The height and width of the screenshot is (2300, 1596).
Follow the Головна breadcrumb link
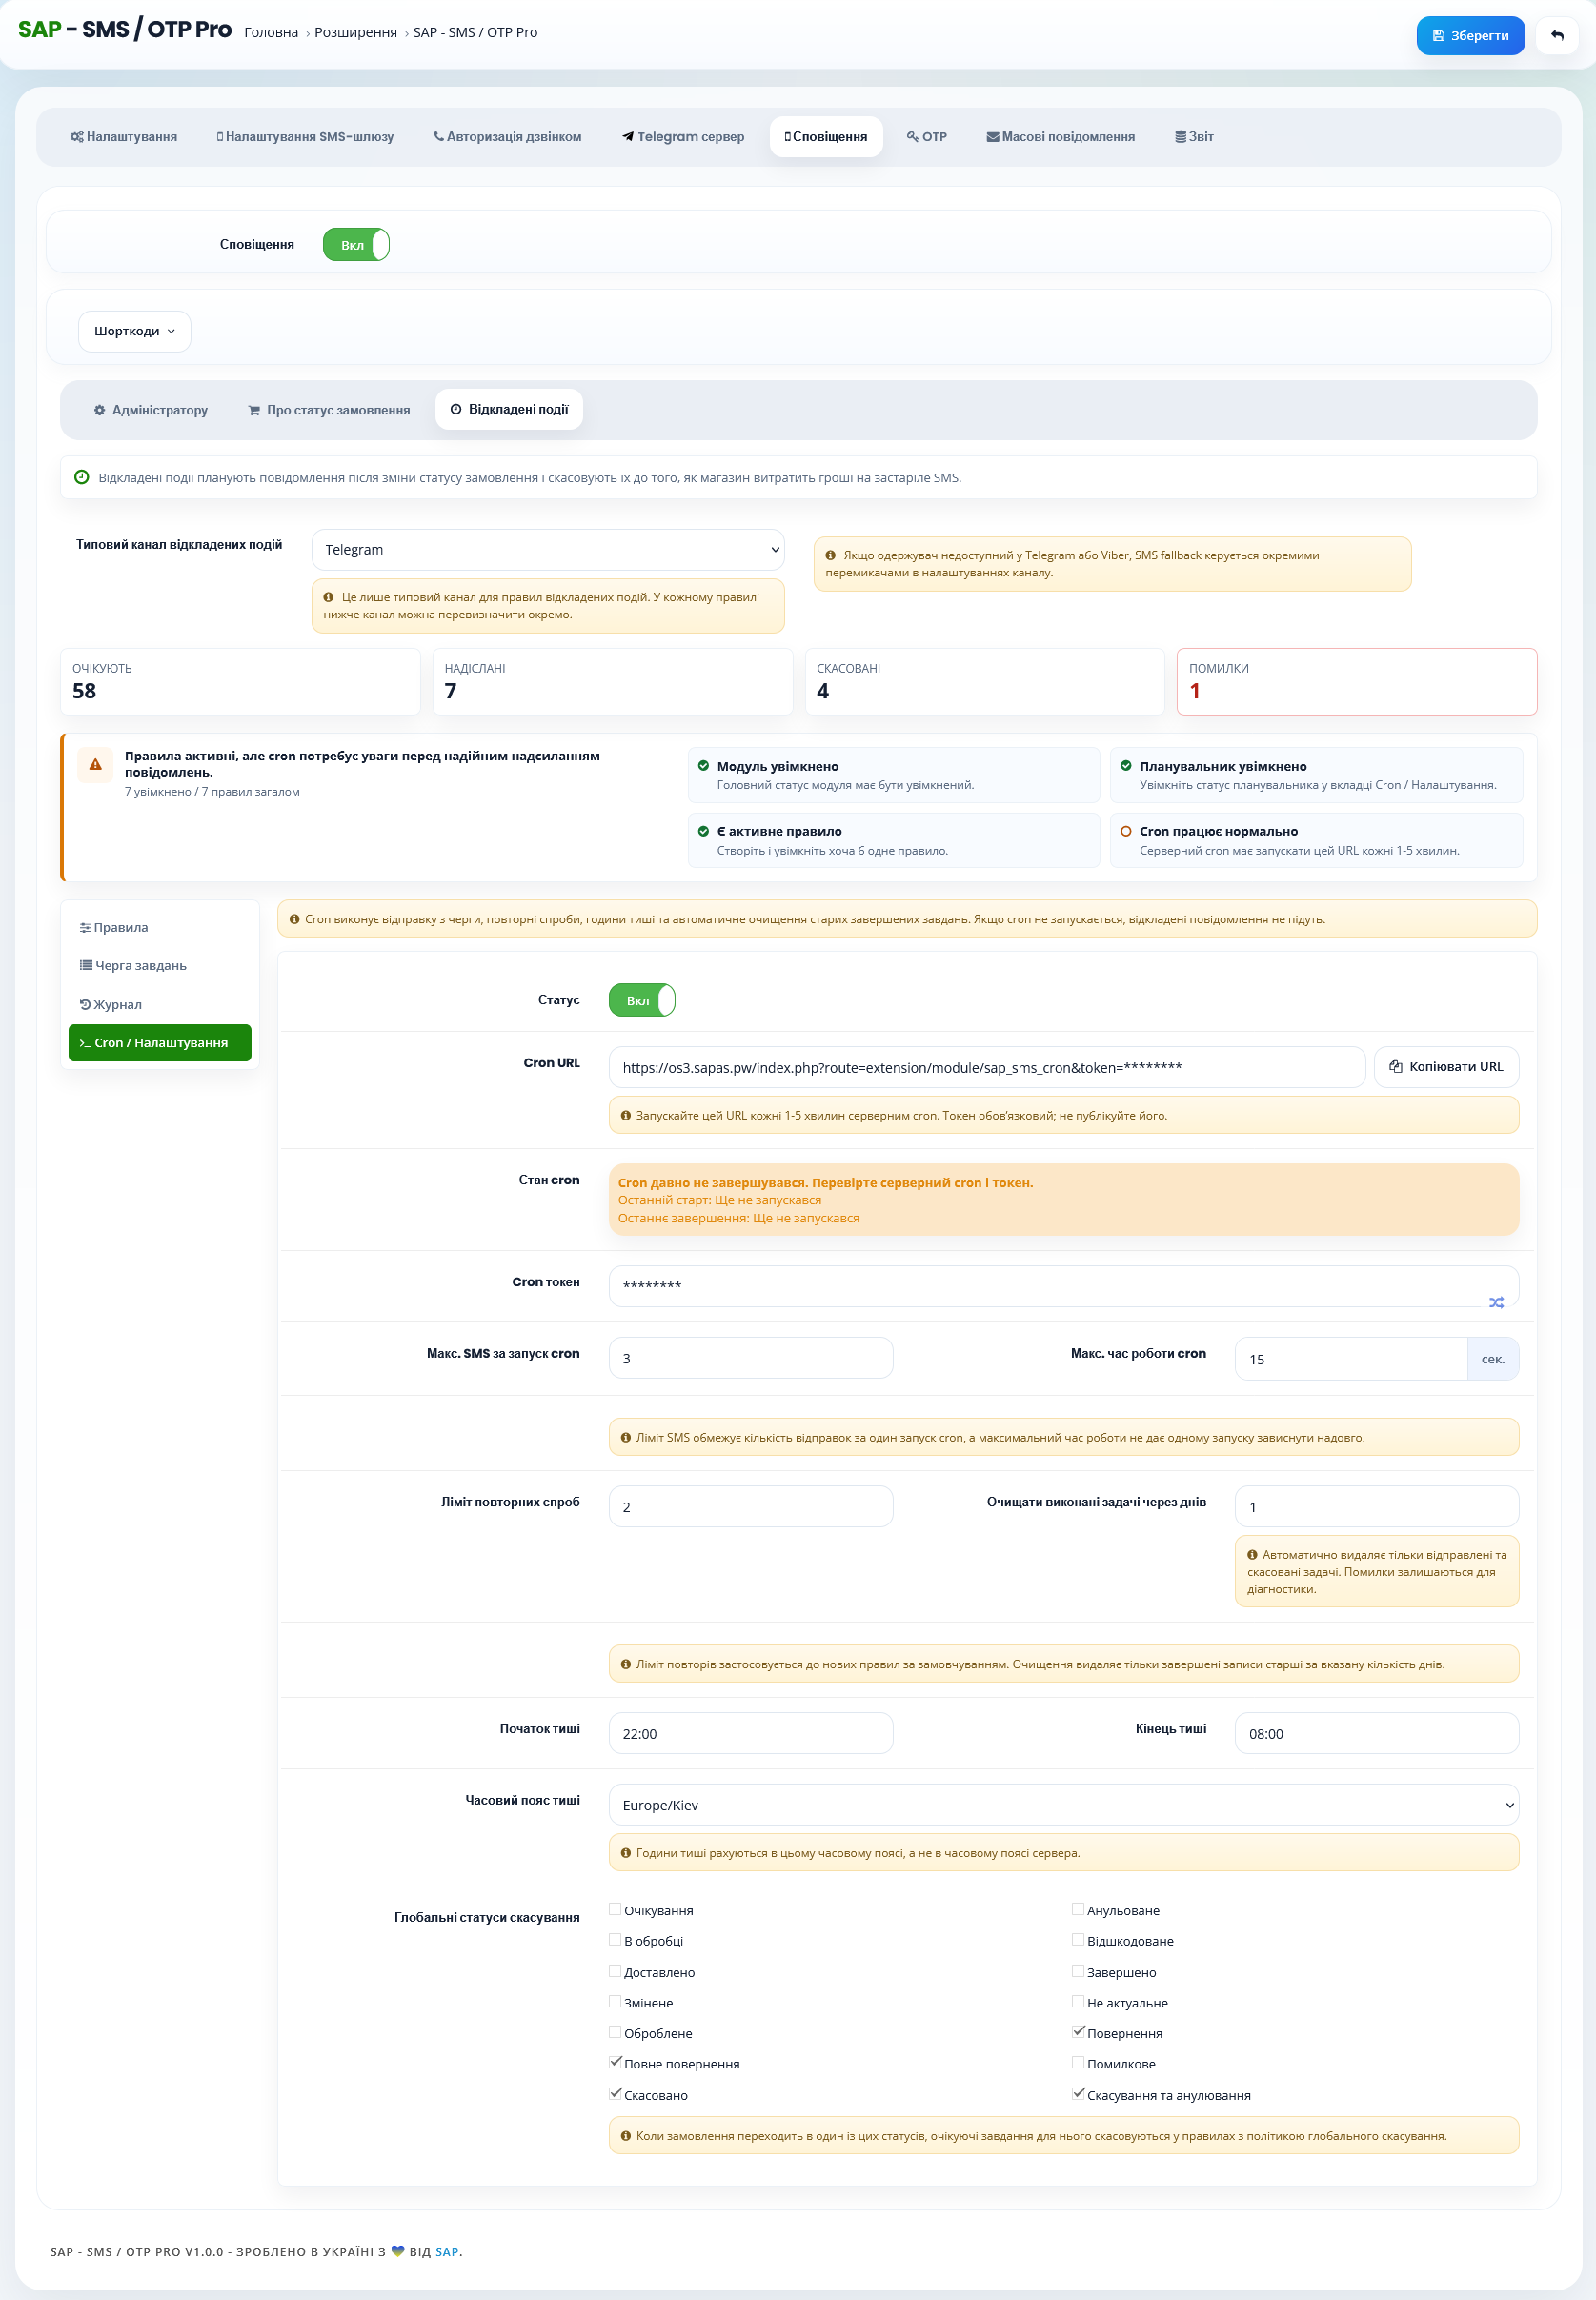click(x=271, y=32)
